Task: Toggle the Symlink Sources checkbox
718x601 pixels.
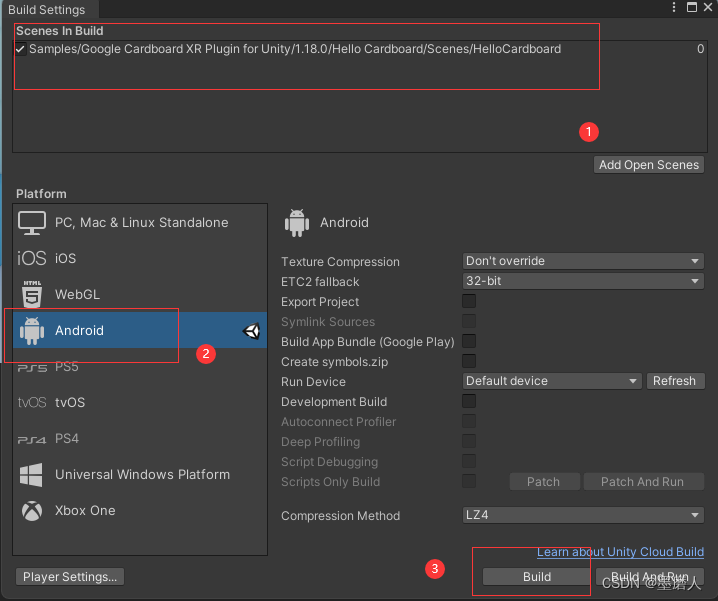Action: point(469,321)
